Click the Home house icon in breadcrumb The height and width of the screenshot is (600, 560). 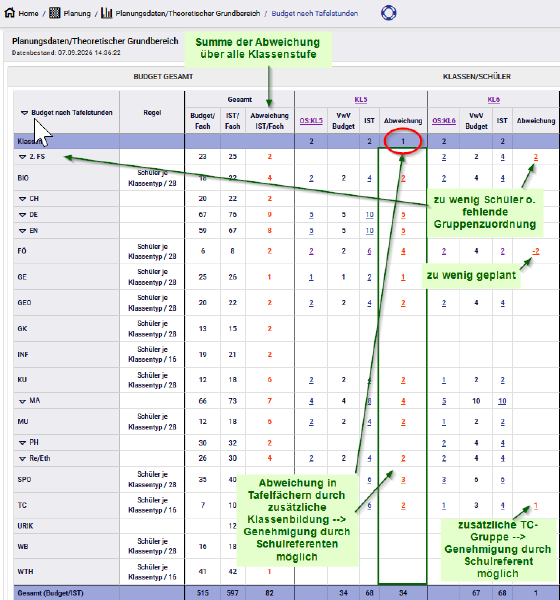(10, 13)
